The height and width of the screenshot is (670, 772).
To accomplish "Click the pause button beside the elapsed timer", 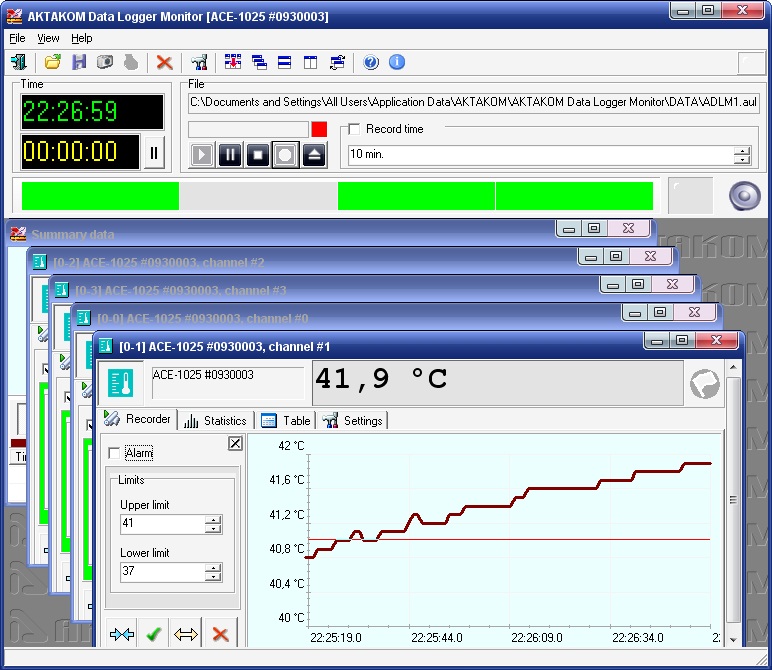I will click(x=154, y=153).
